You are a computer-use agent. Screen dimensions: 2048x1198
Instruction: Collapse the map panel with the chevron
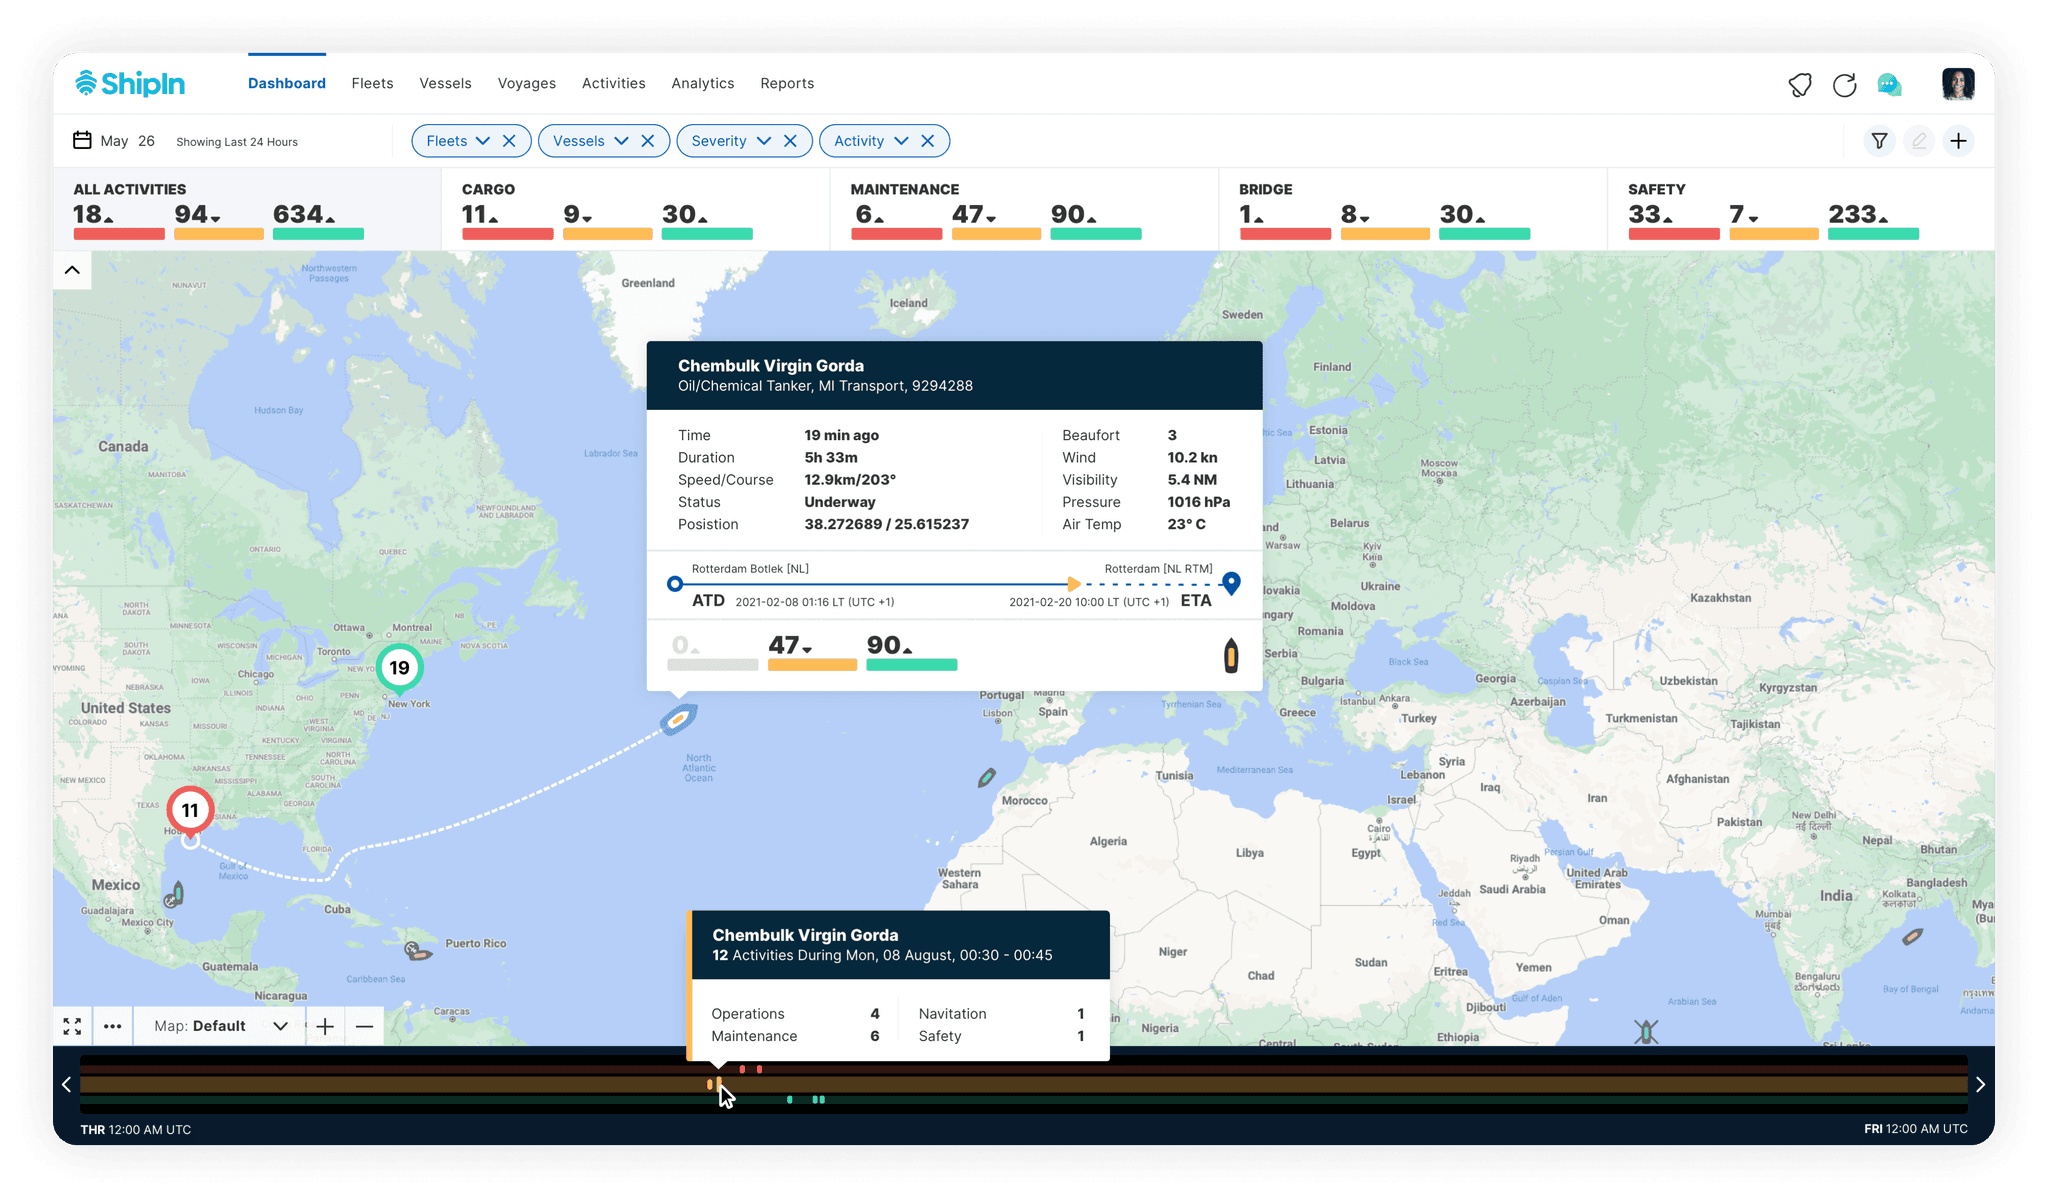[x=72, y=269]
